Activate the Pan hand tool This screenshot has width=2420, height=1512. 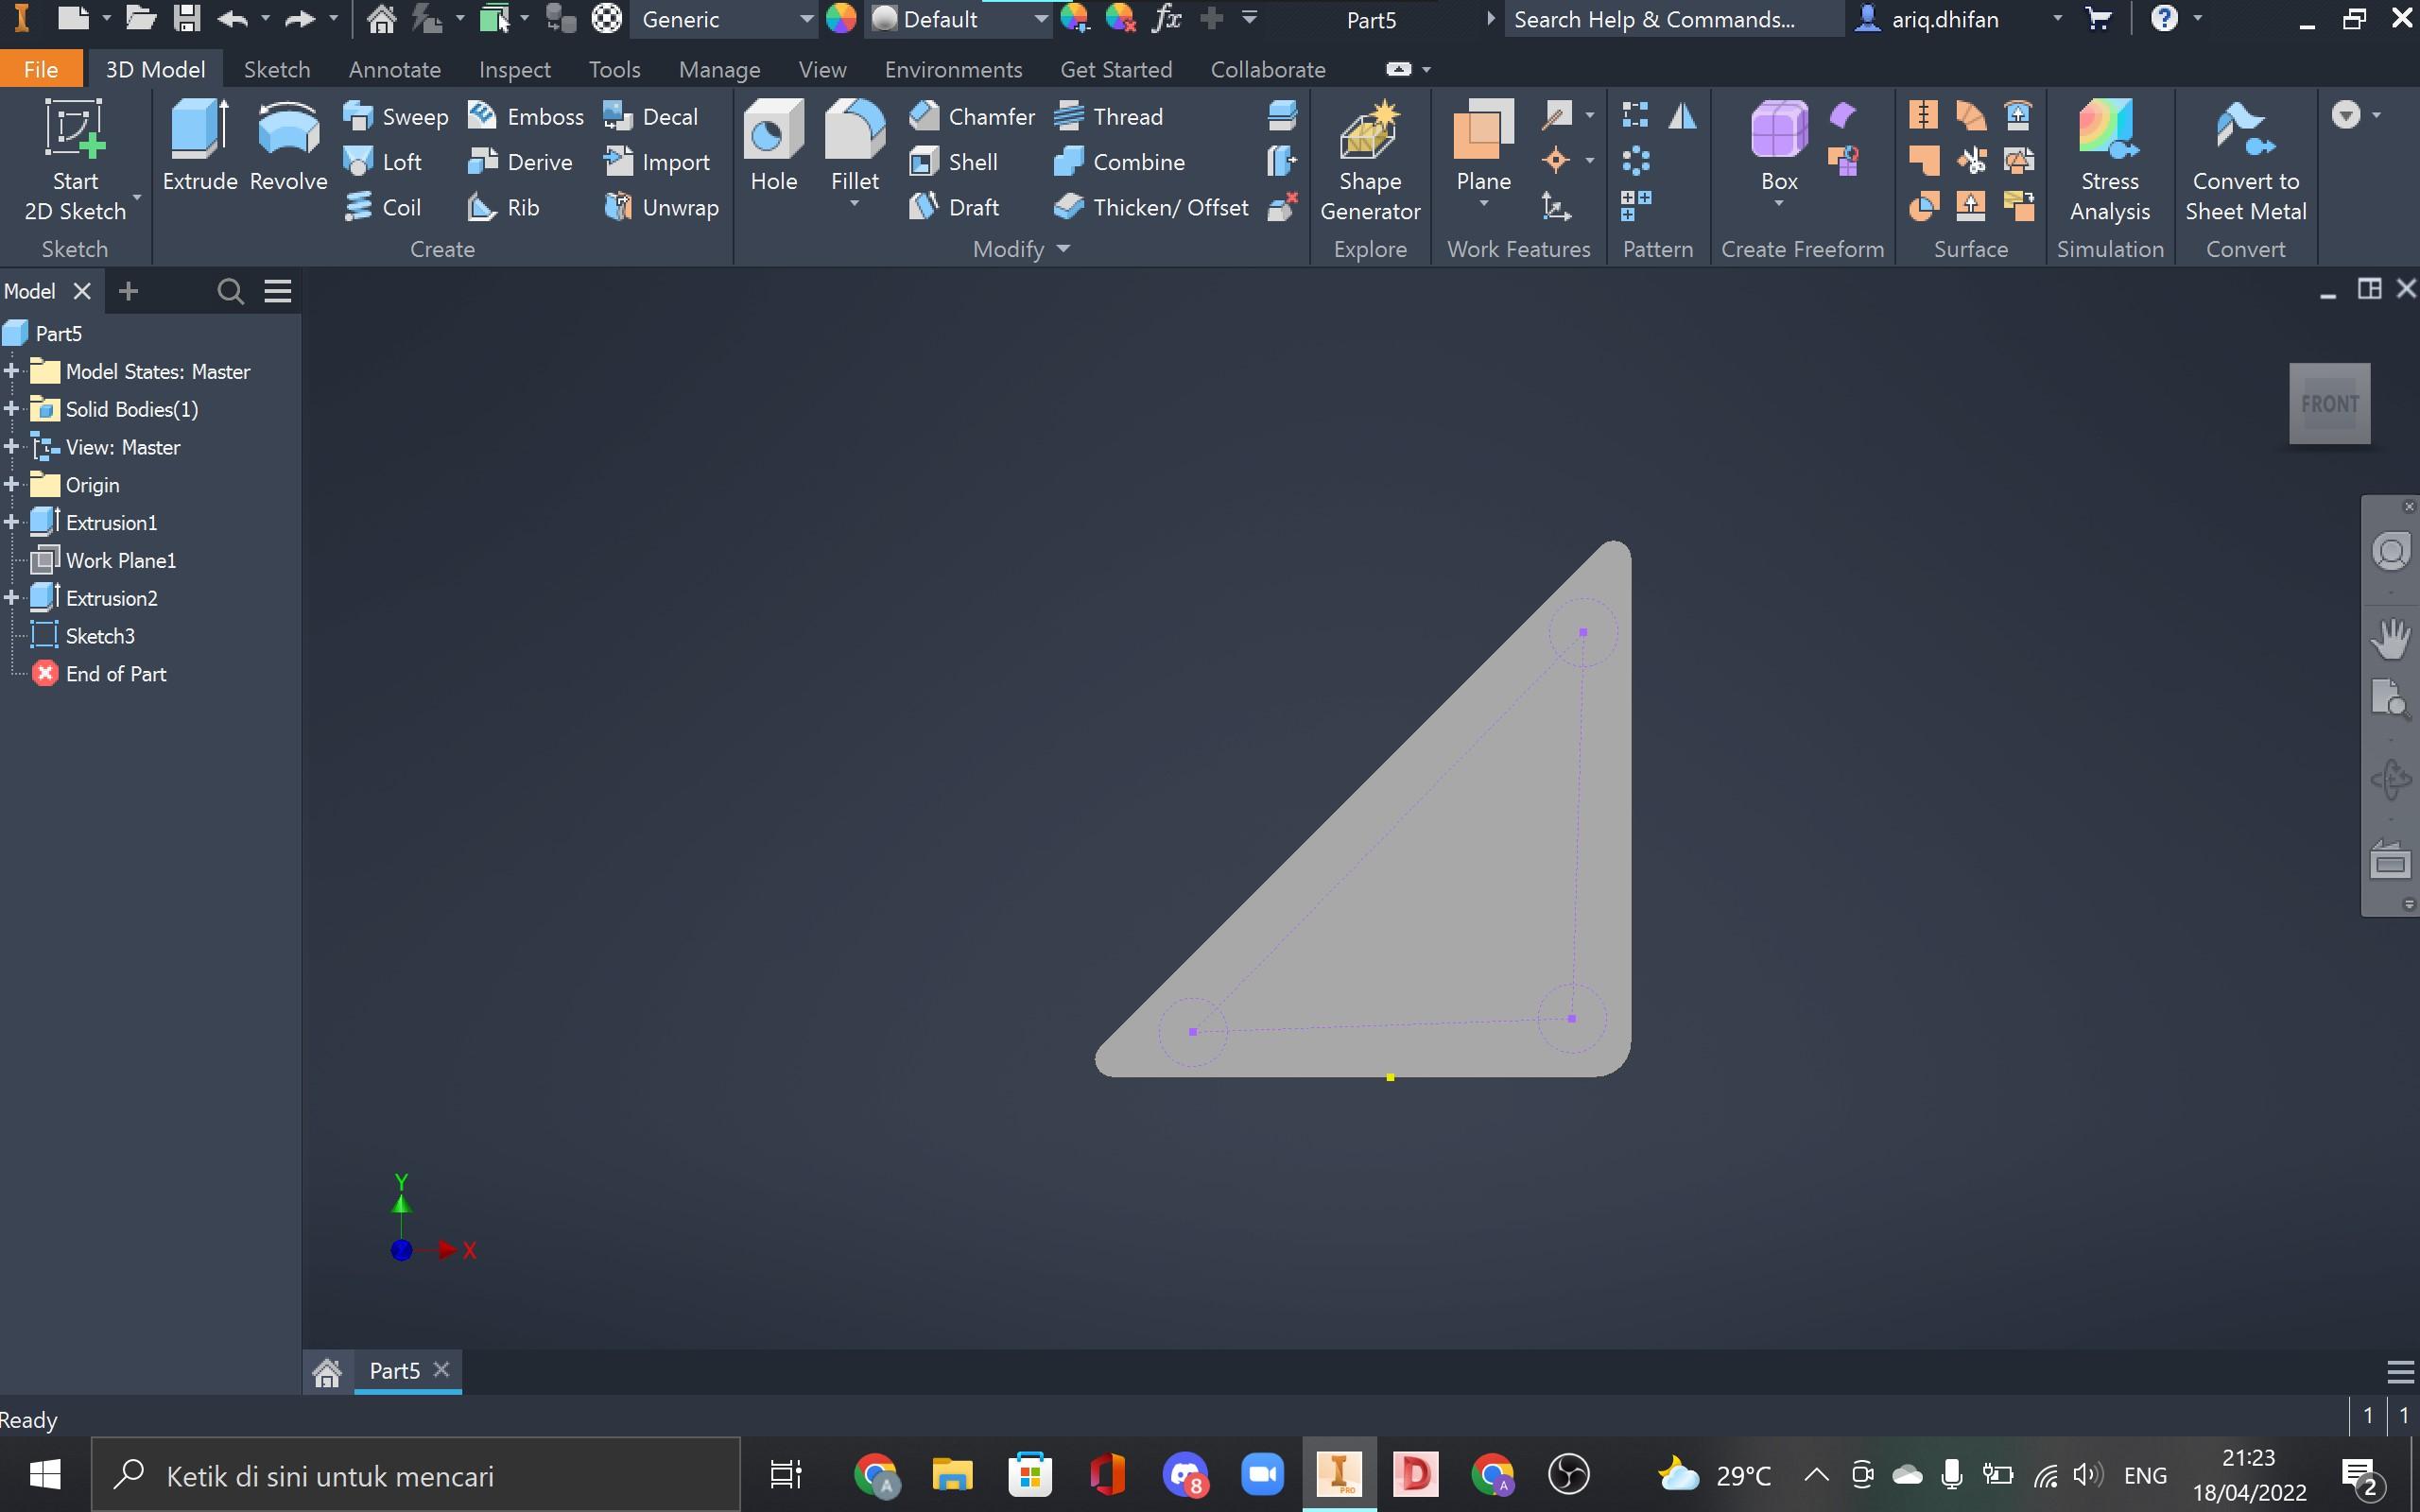[2390, 639]
